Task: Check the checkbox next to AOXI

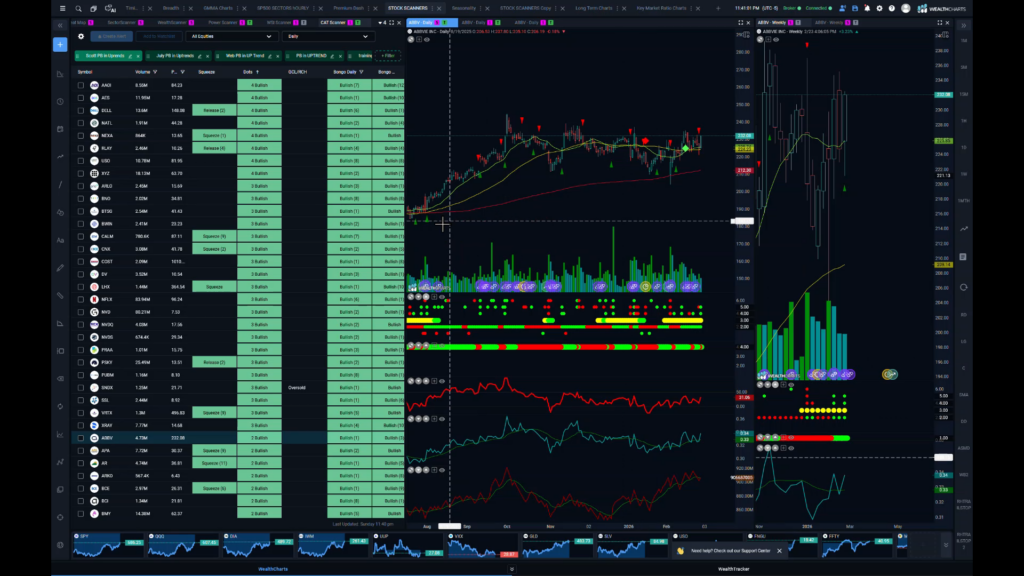Action: pyautogui.click(x=81, y=85)
